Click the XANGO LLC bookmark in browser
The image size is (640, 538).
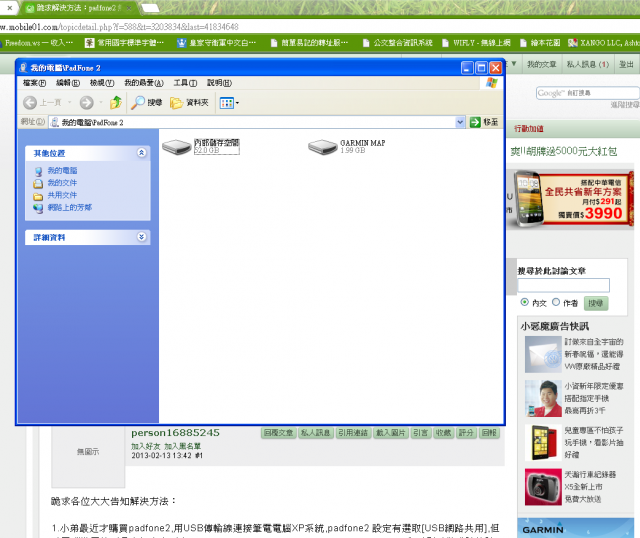(604, 43)
